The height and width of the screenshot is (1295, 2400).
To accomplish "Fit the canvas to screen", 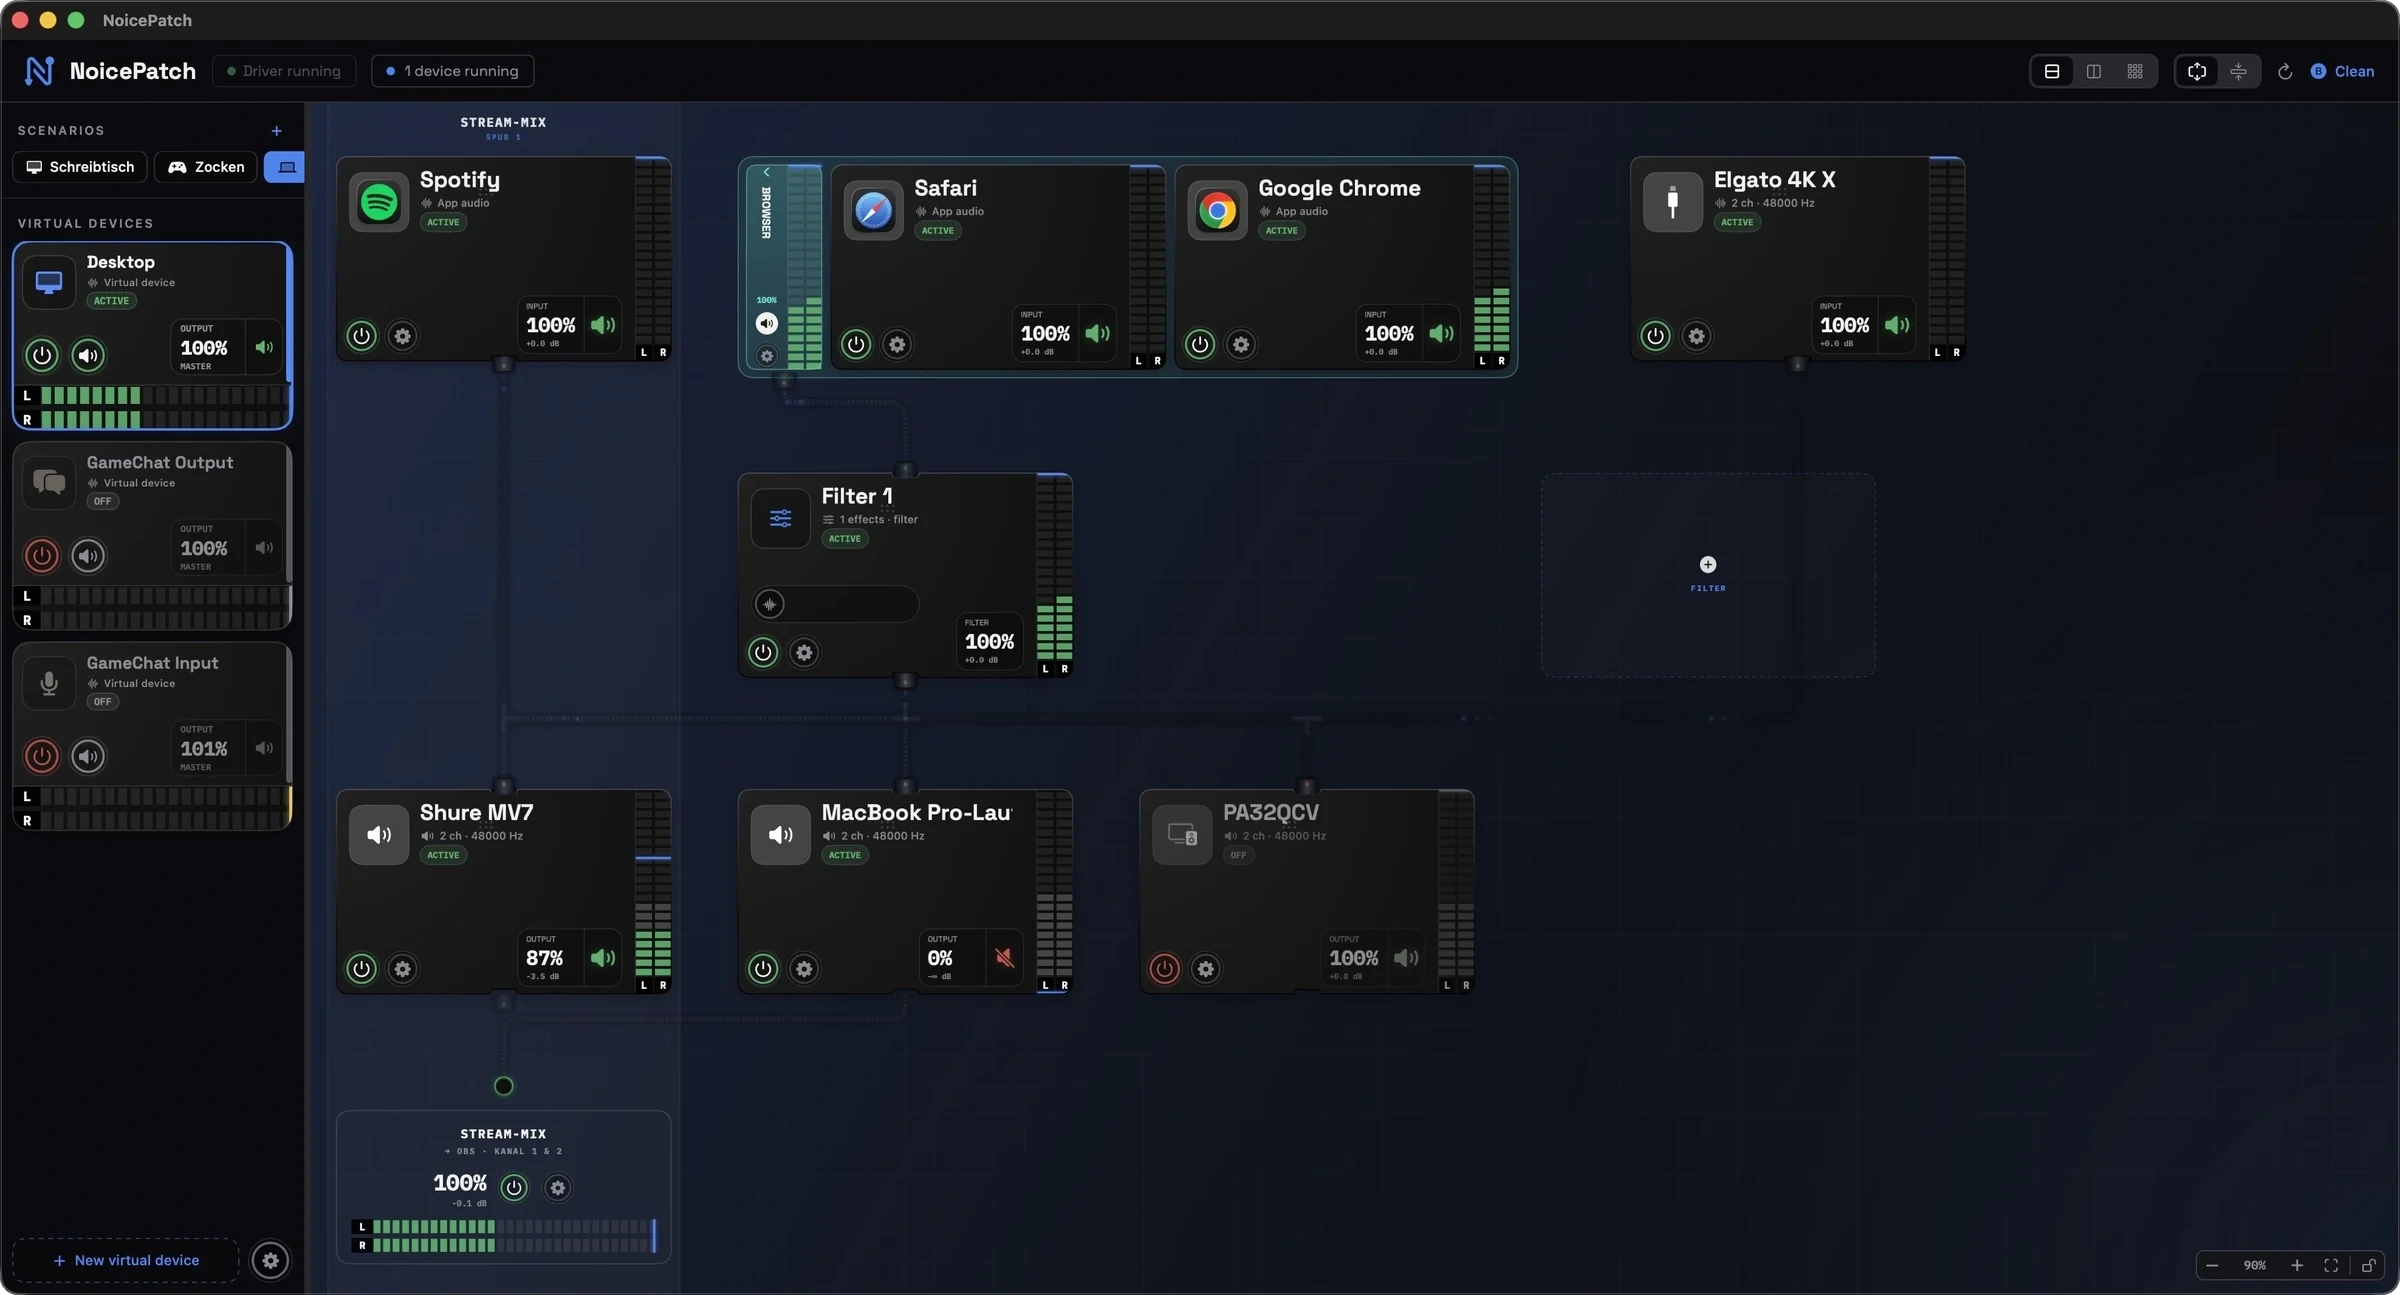I will click(x=2331, y=1266).
